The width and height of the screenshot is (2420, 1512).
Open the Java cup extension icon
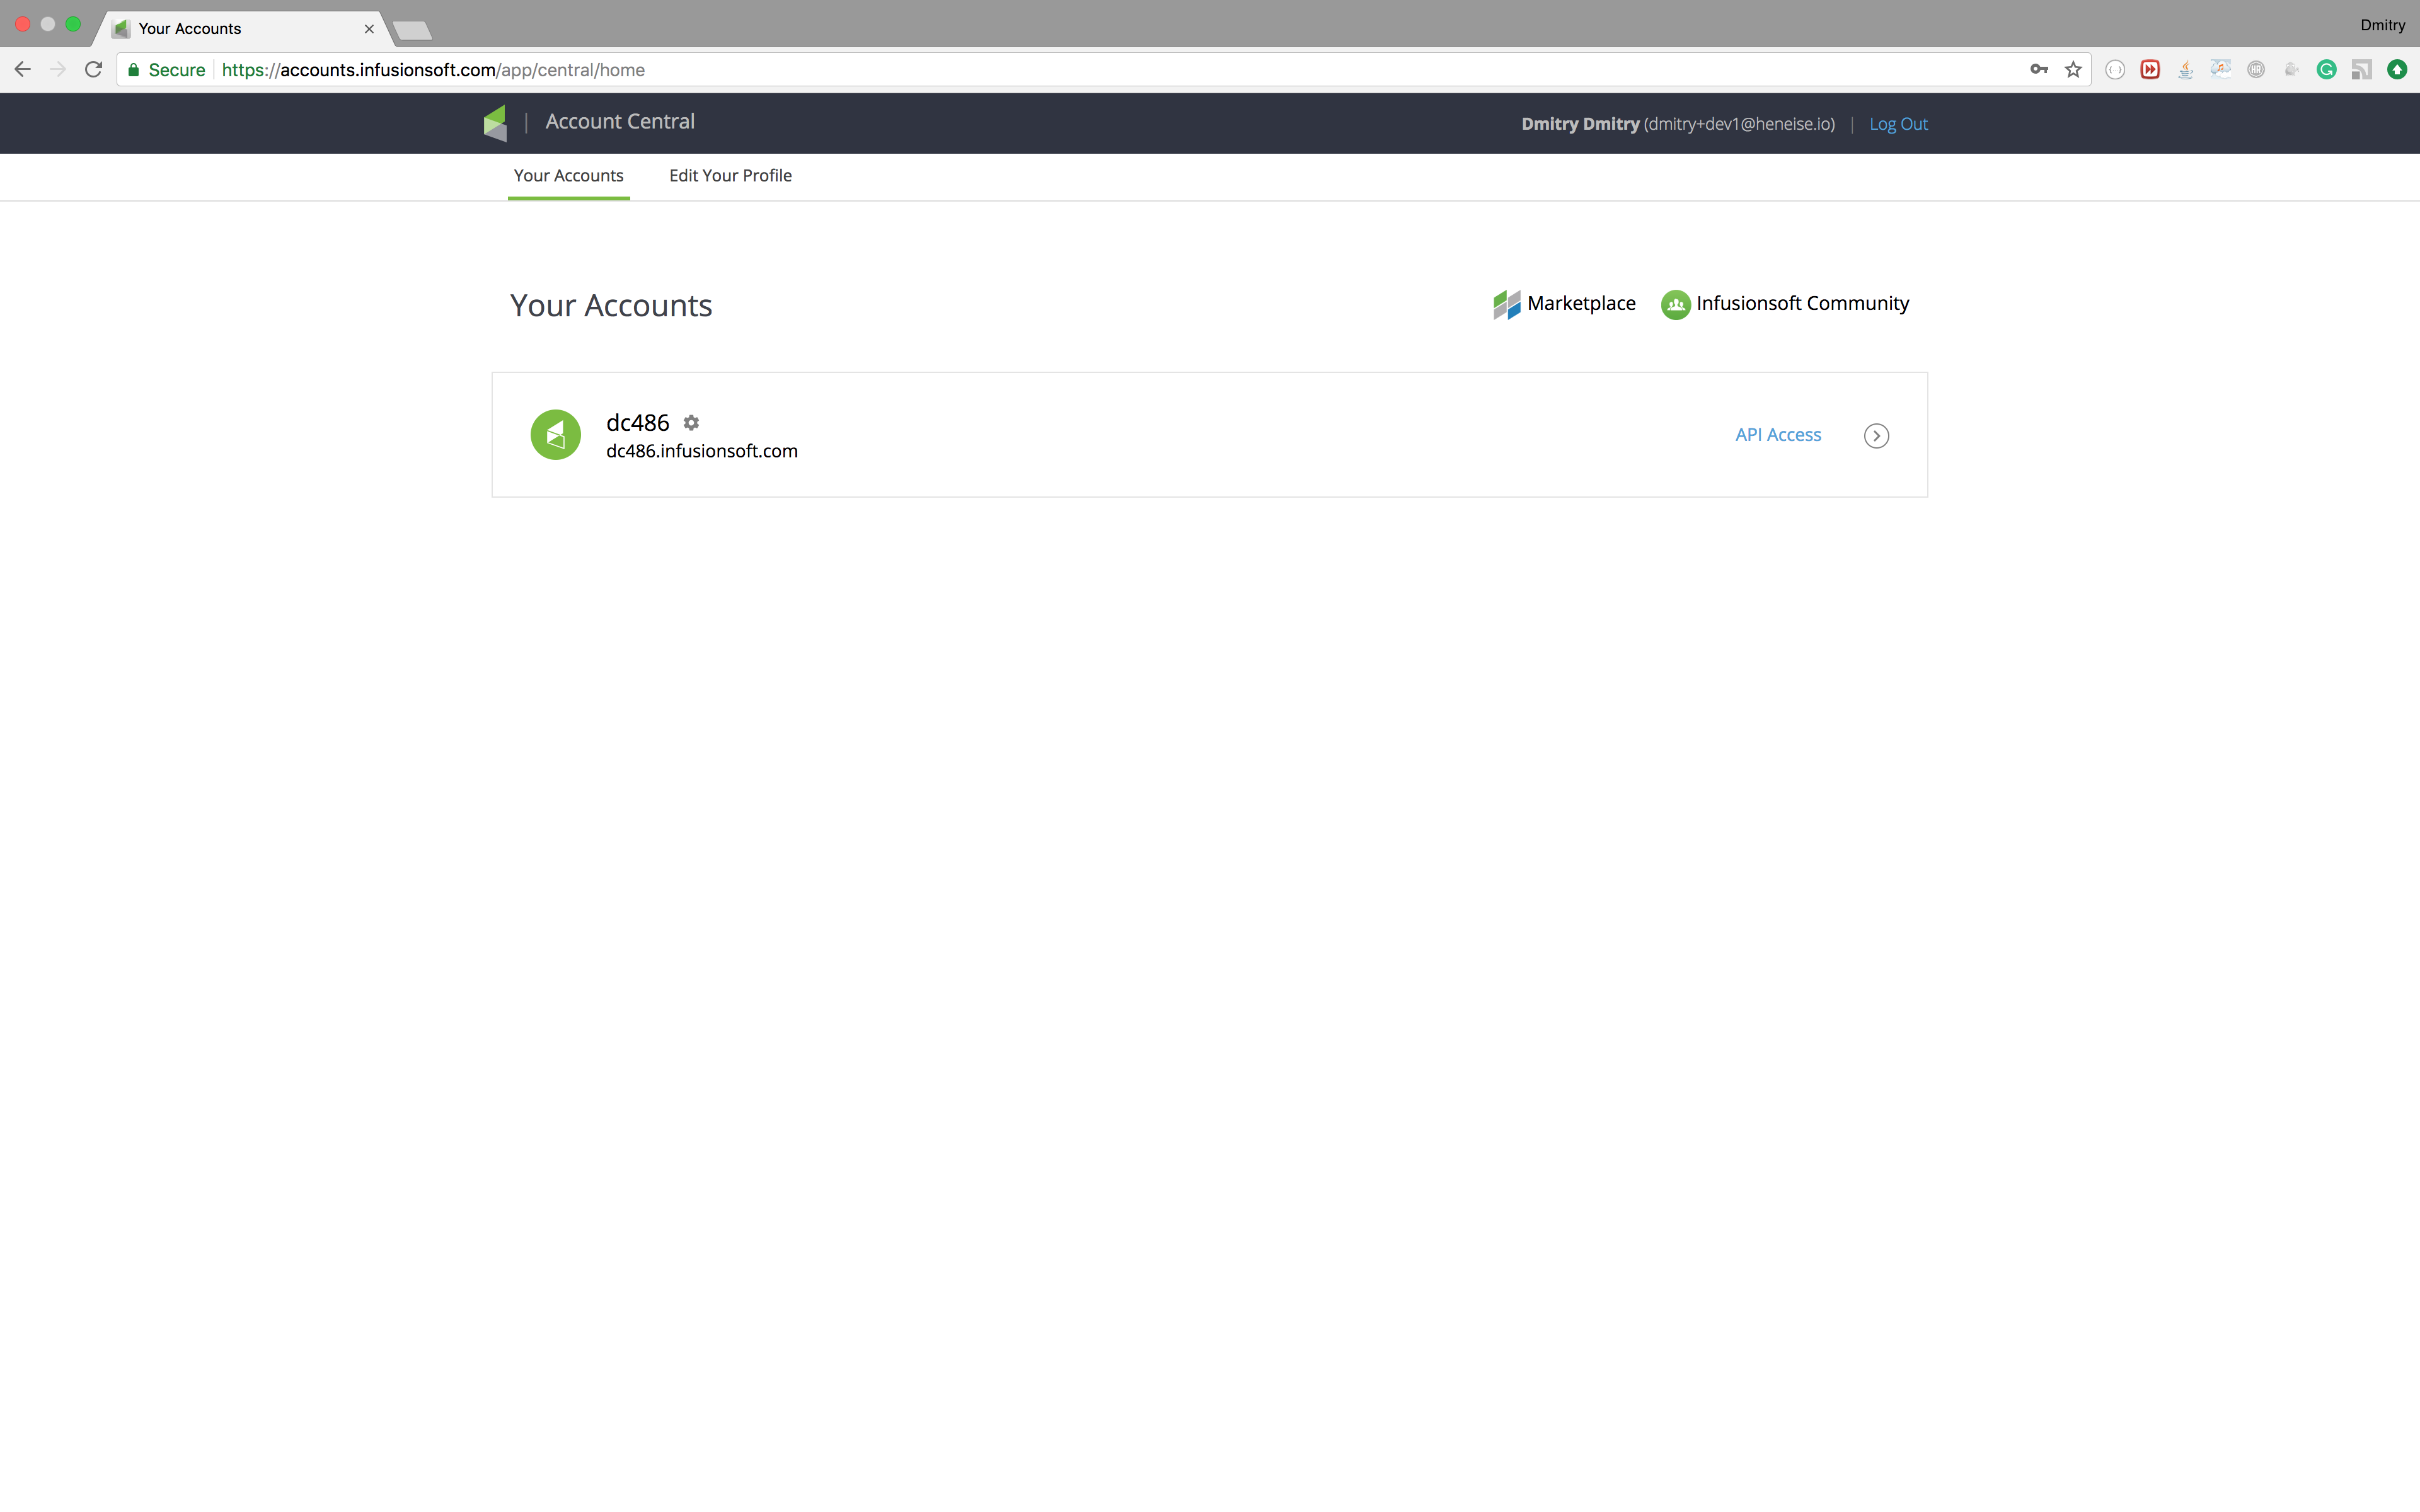pyautogui.click(x=2185, y=70)
